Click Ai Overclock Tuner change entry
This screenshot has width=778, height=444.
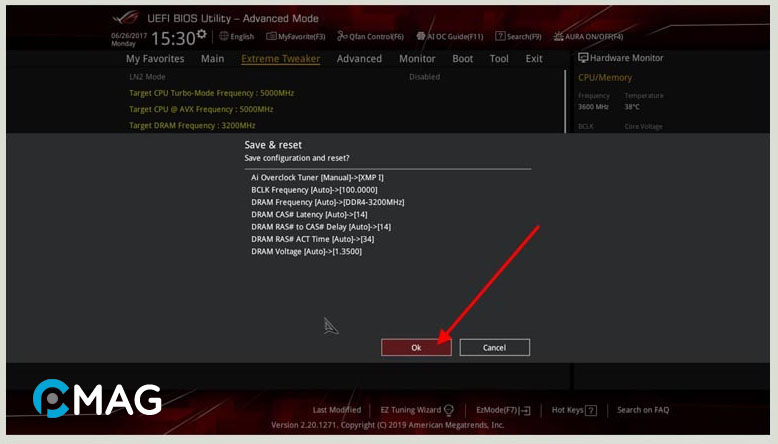pos(317,177)
